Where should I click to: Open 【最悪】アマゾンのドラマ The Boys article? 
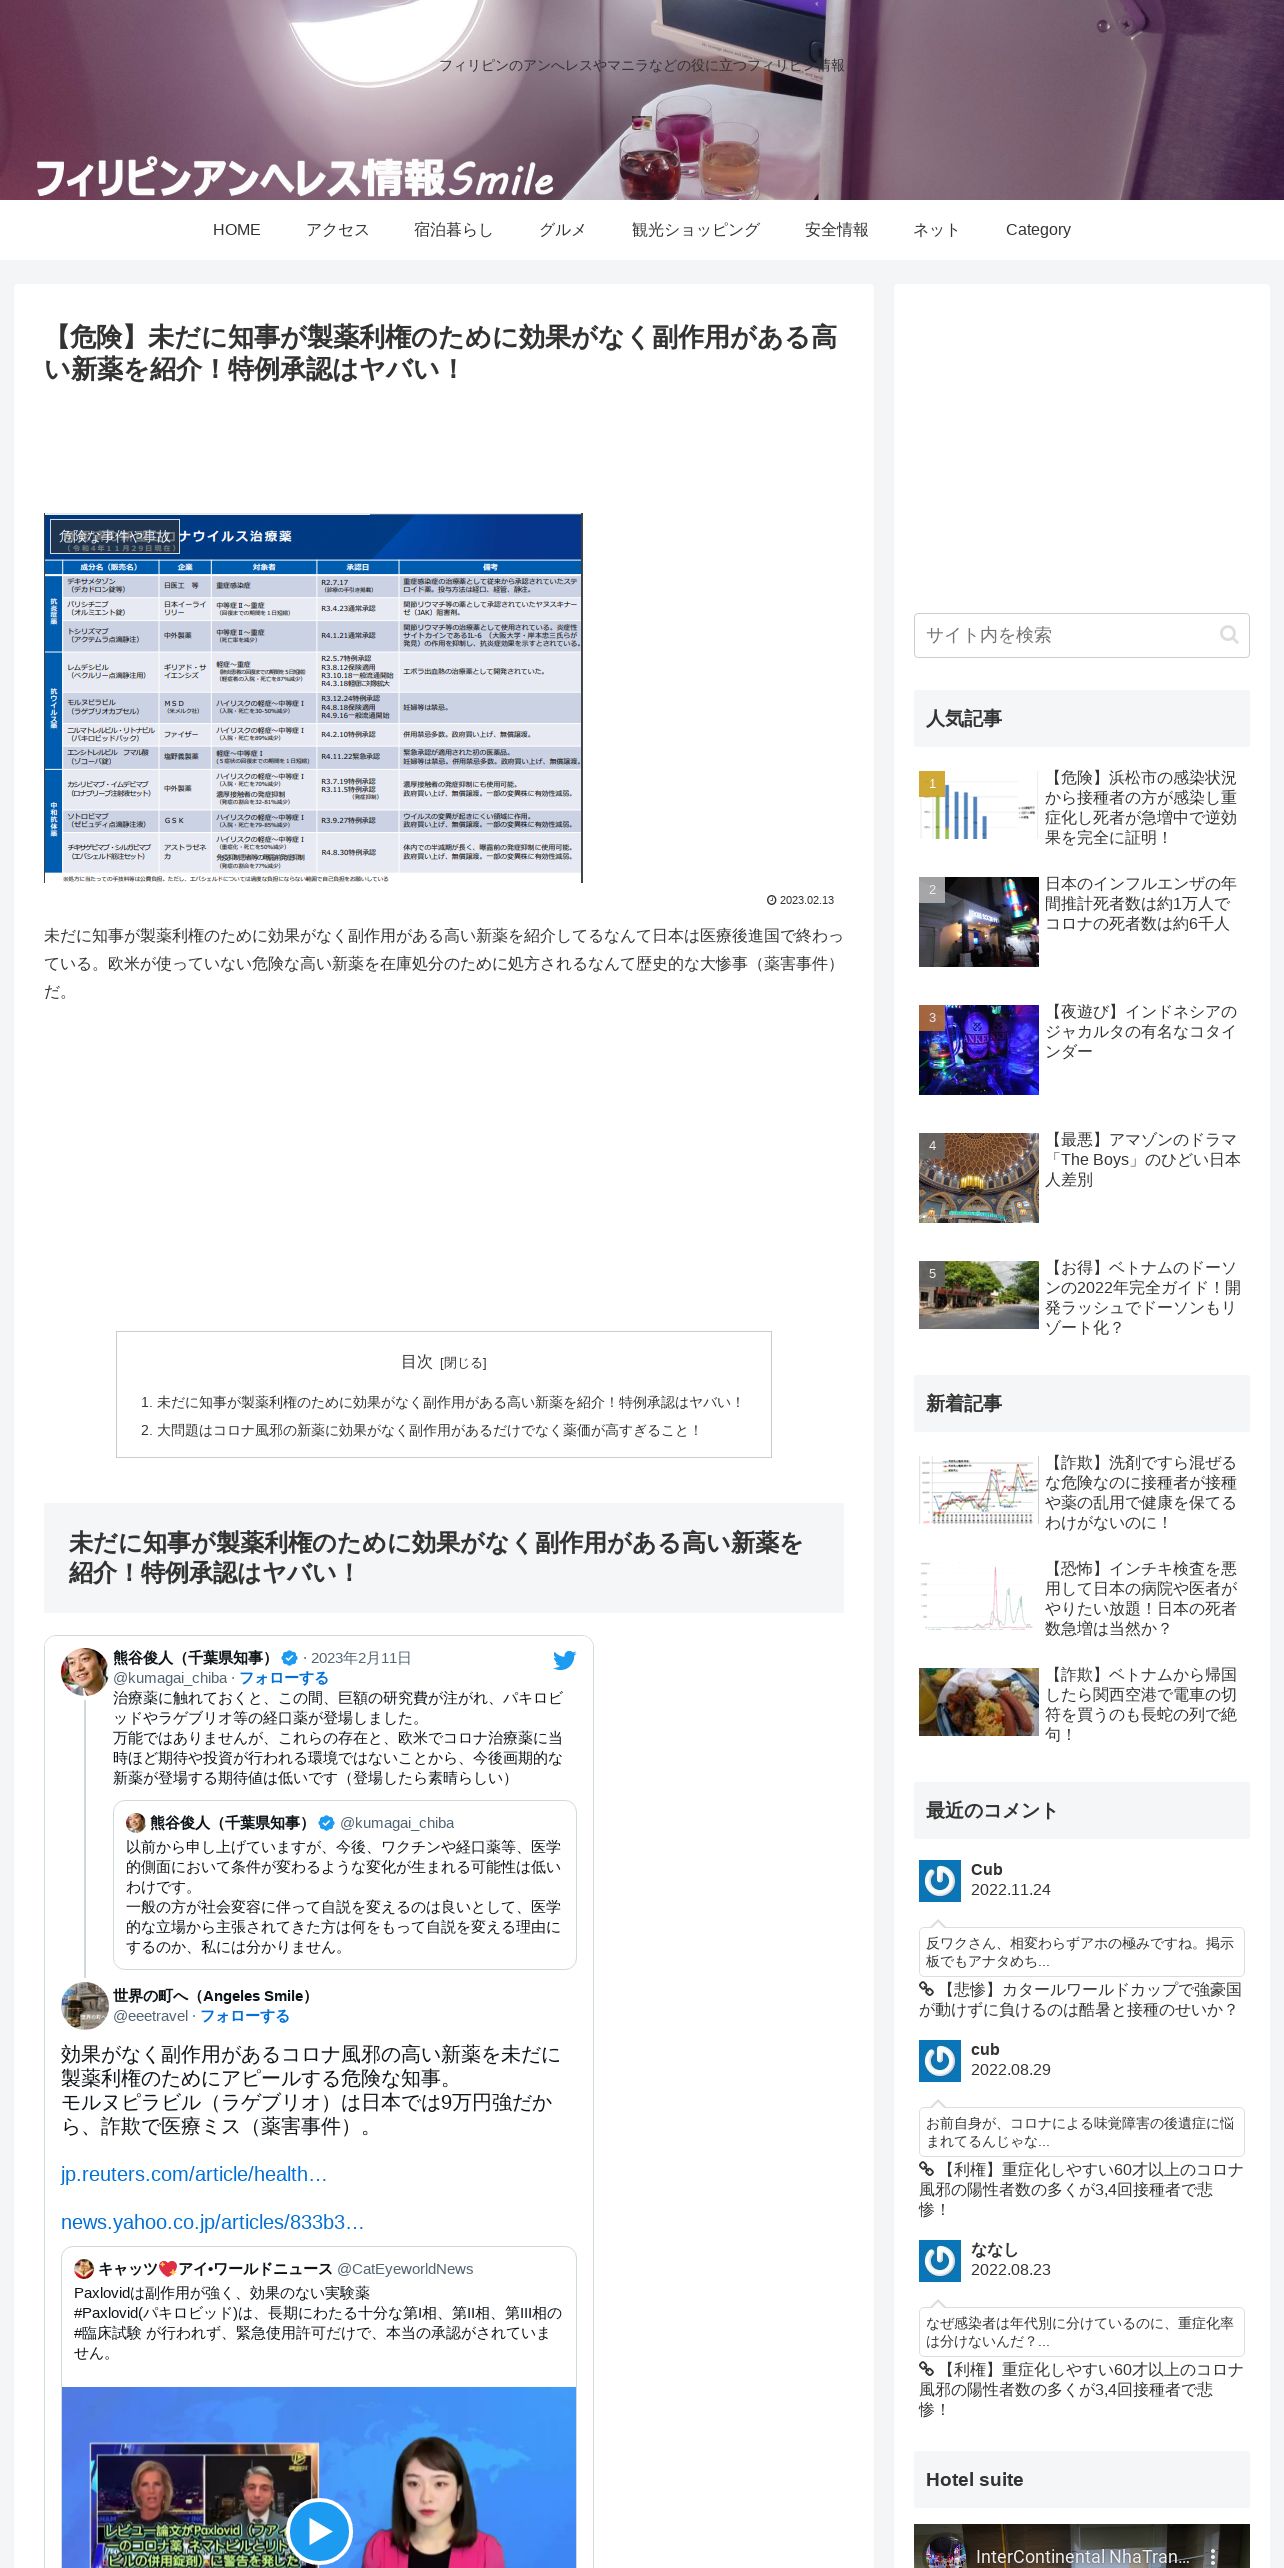1143,1159
